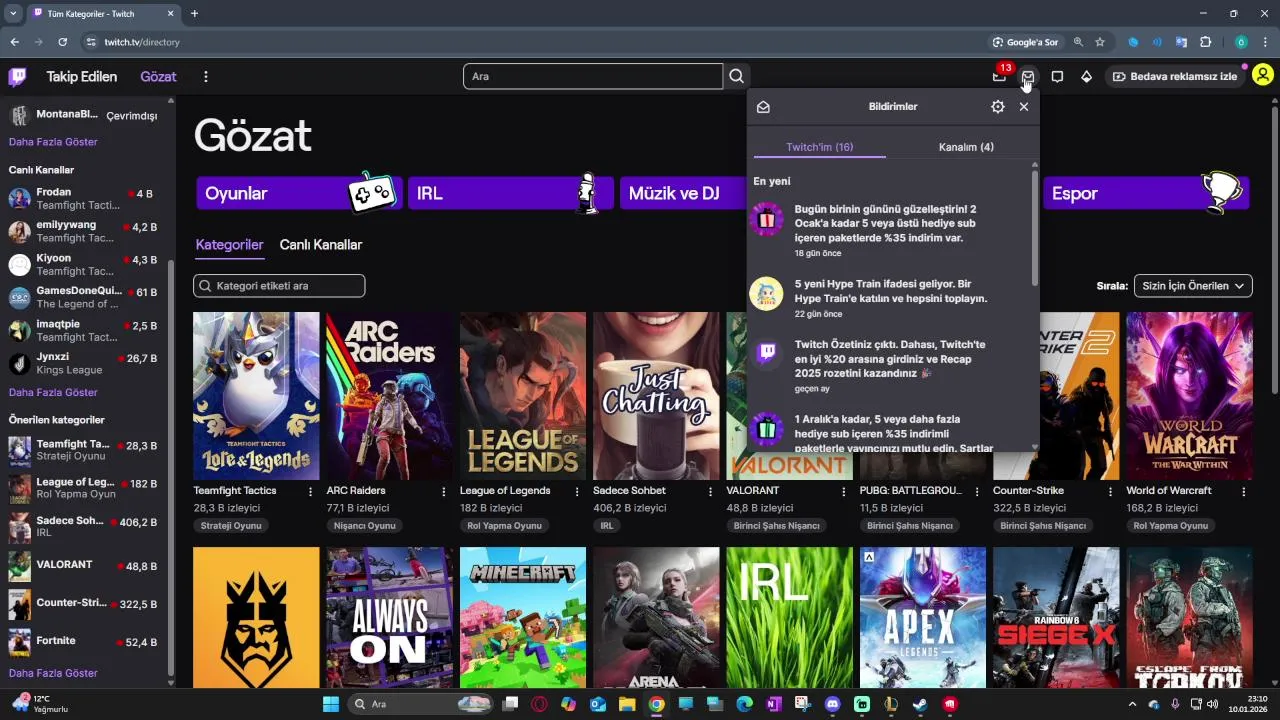Open the three-dot menu beside Gözat
The width and height of the screenshot is (1280, 720).
pos(206,77)
